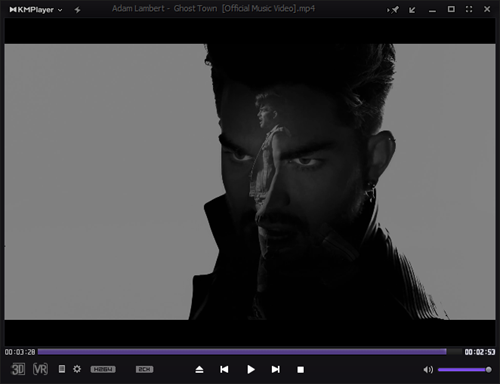500x384 pixels.
Task: Skip to the next track
Action: coord(276,369)
